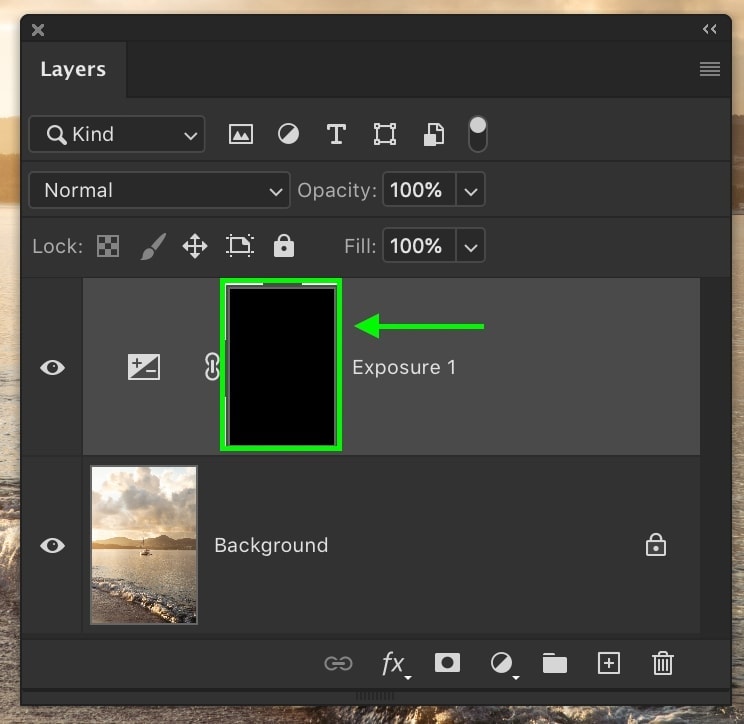Filter for adjustment layers
744x724 pixels.
[288, 134]
